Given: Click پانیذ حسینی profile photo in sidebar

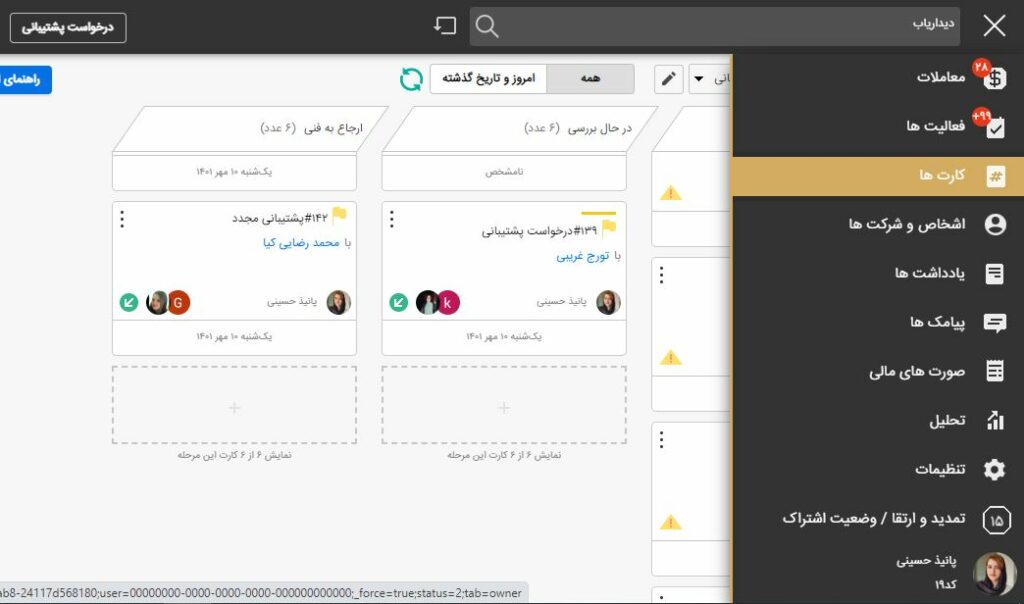Looking at the screenshot, I should tap(994, 574).
